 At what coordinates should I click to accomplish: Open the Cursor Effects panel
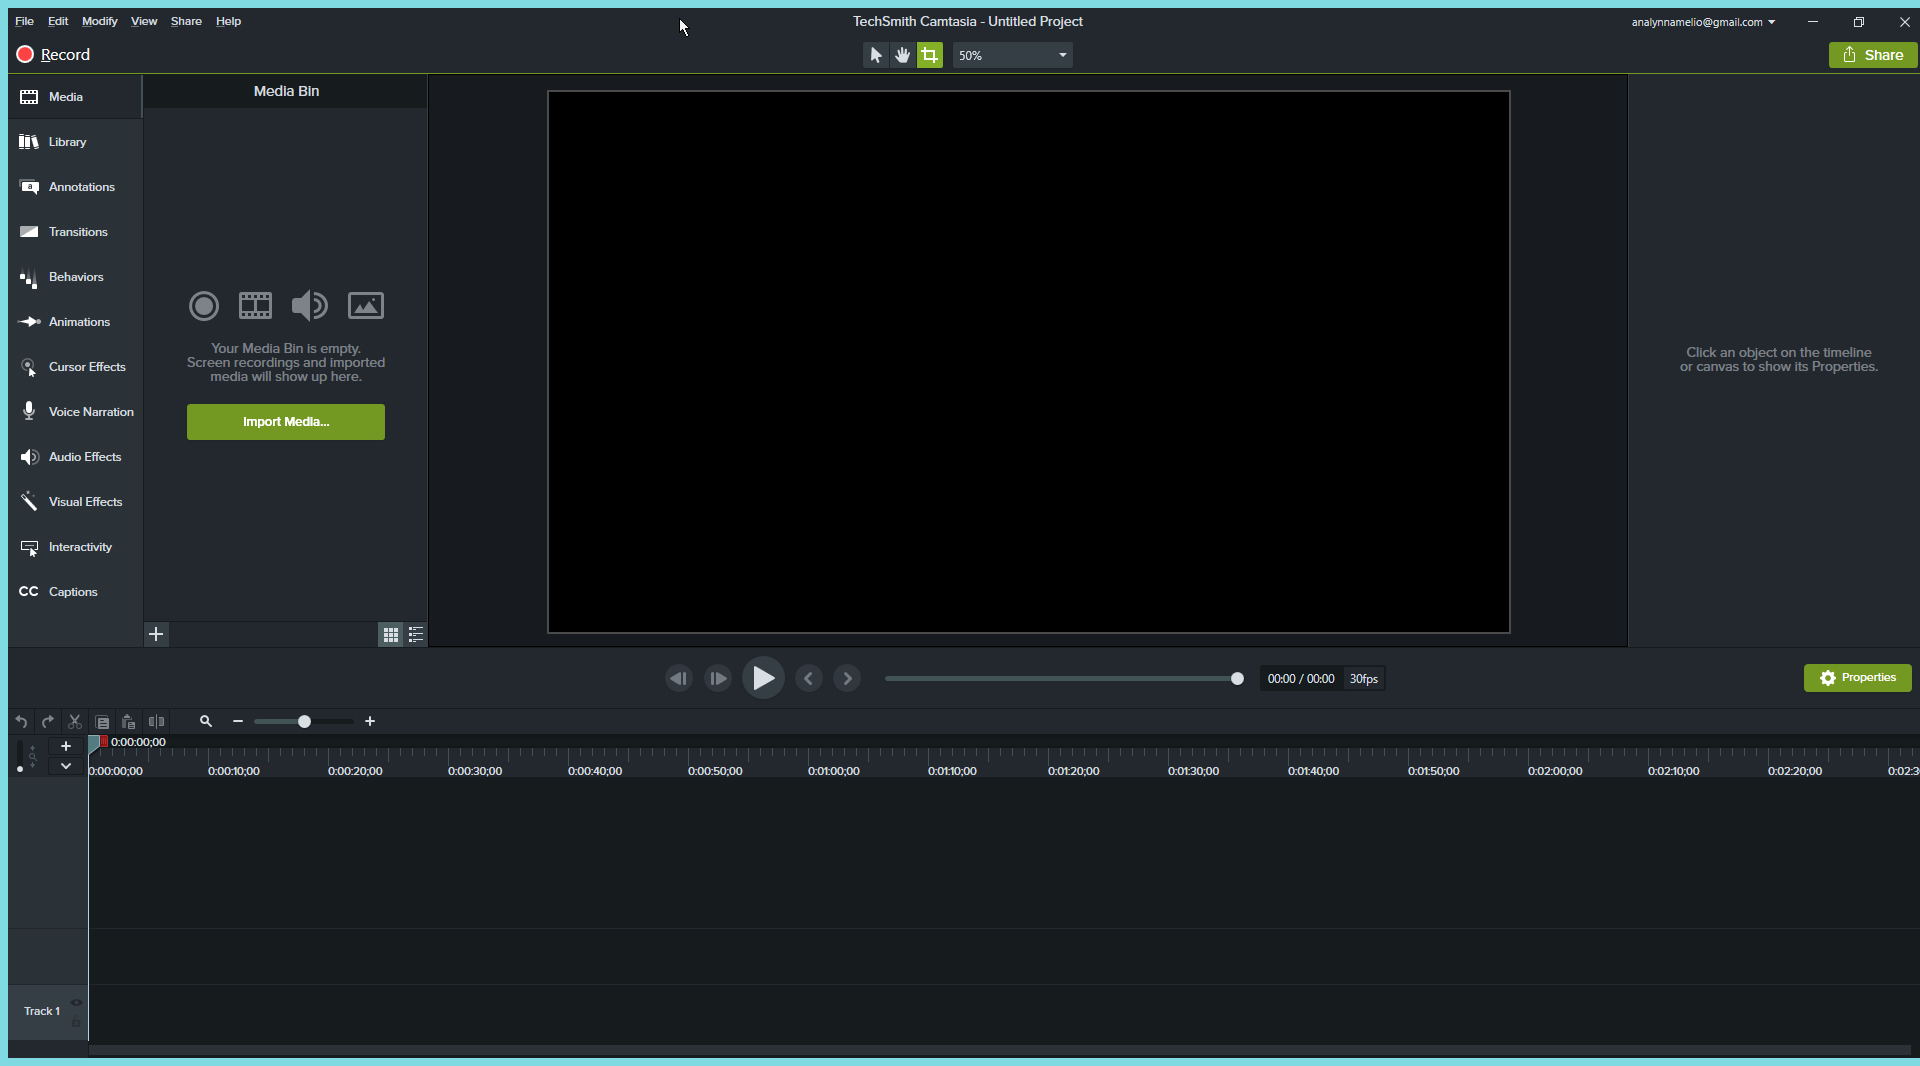(x=75, y=367)
